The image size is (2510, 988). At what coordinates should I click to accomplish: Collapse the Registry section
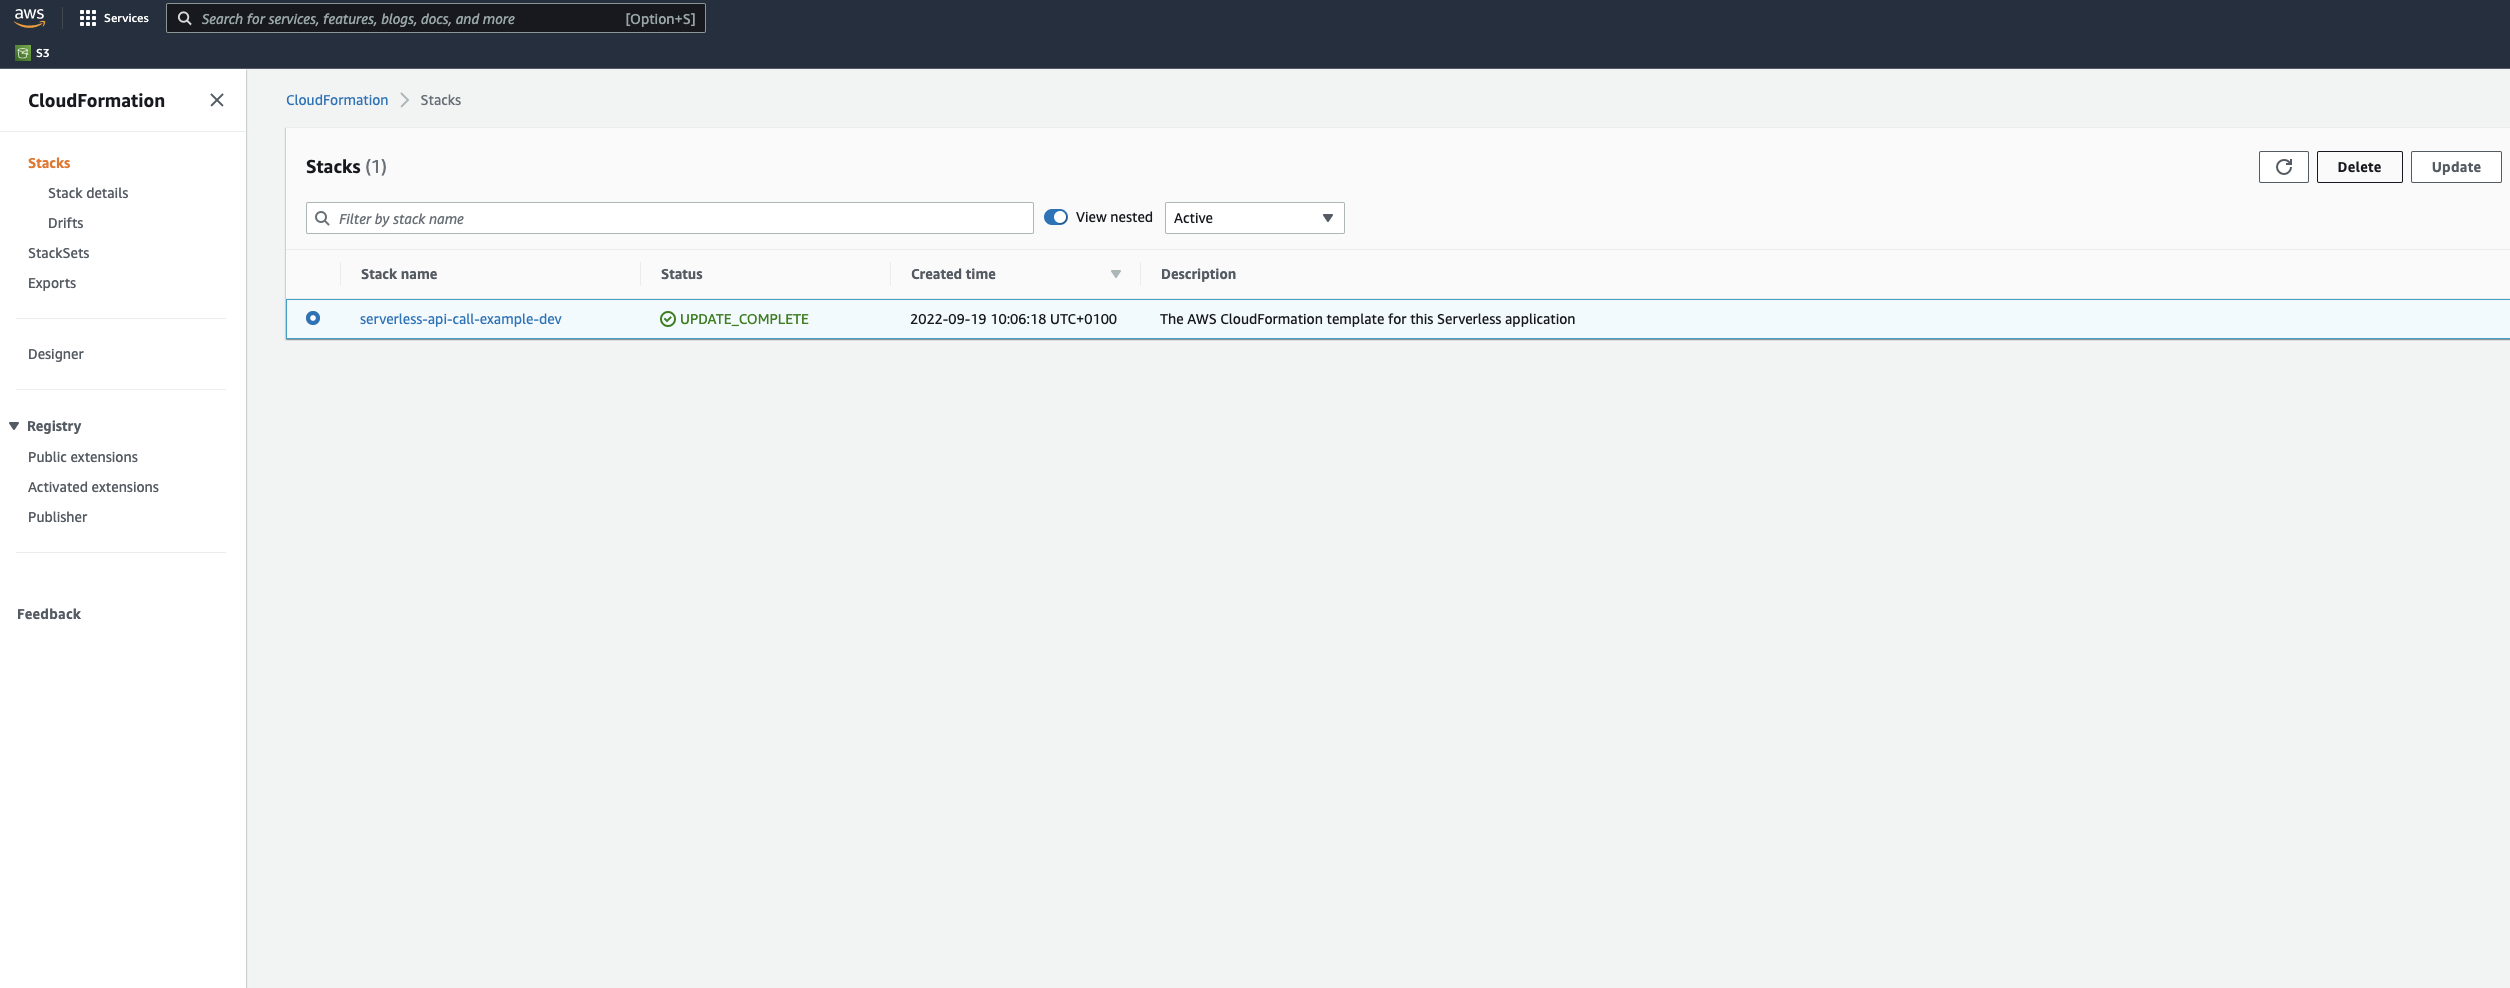click(x=14, y=426)
